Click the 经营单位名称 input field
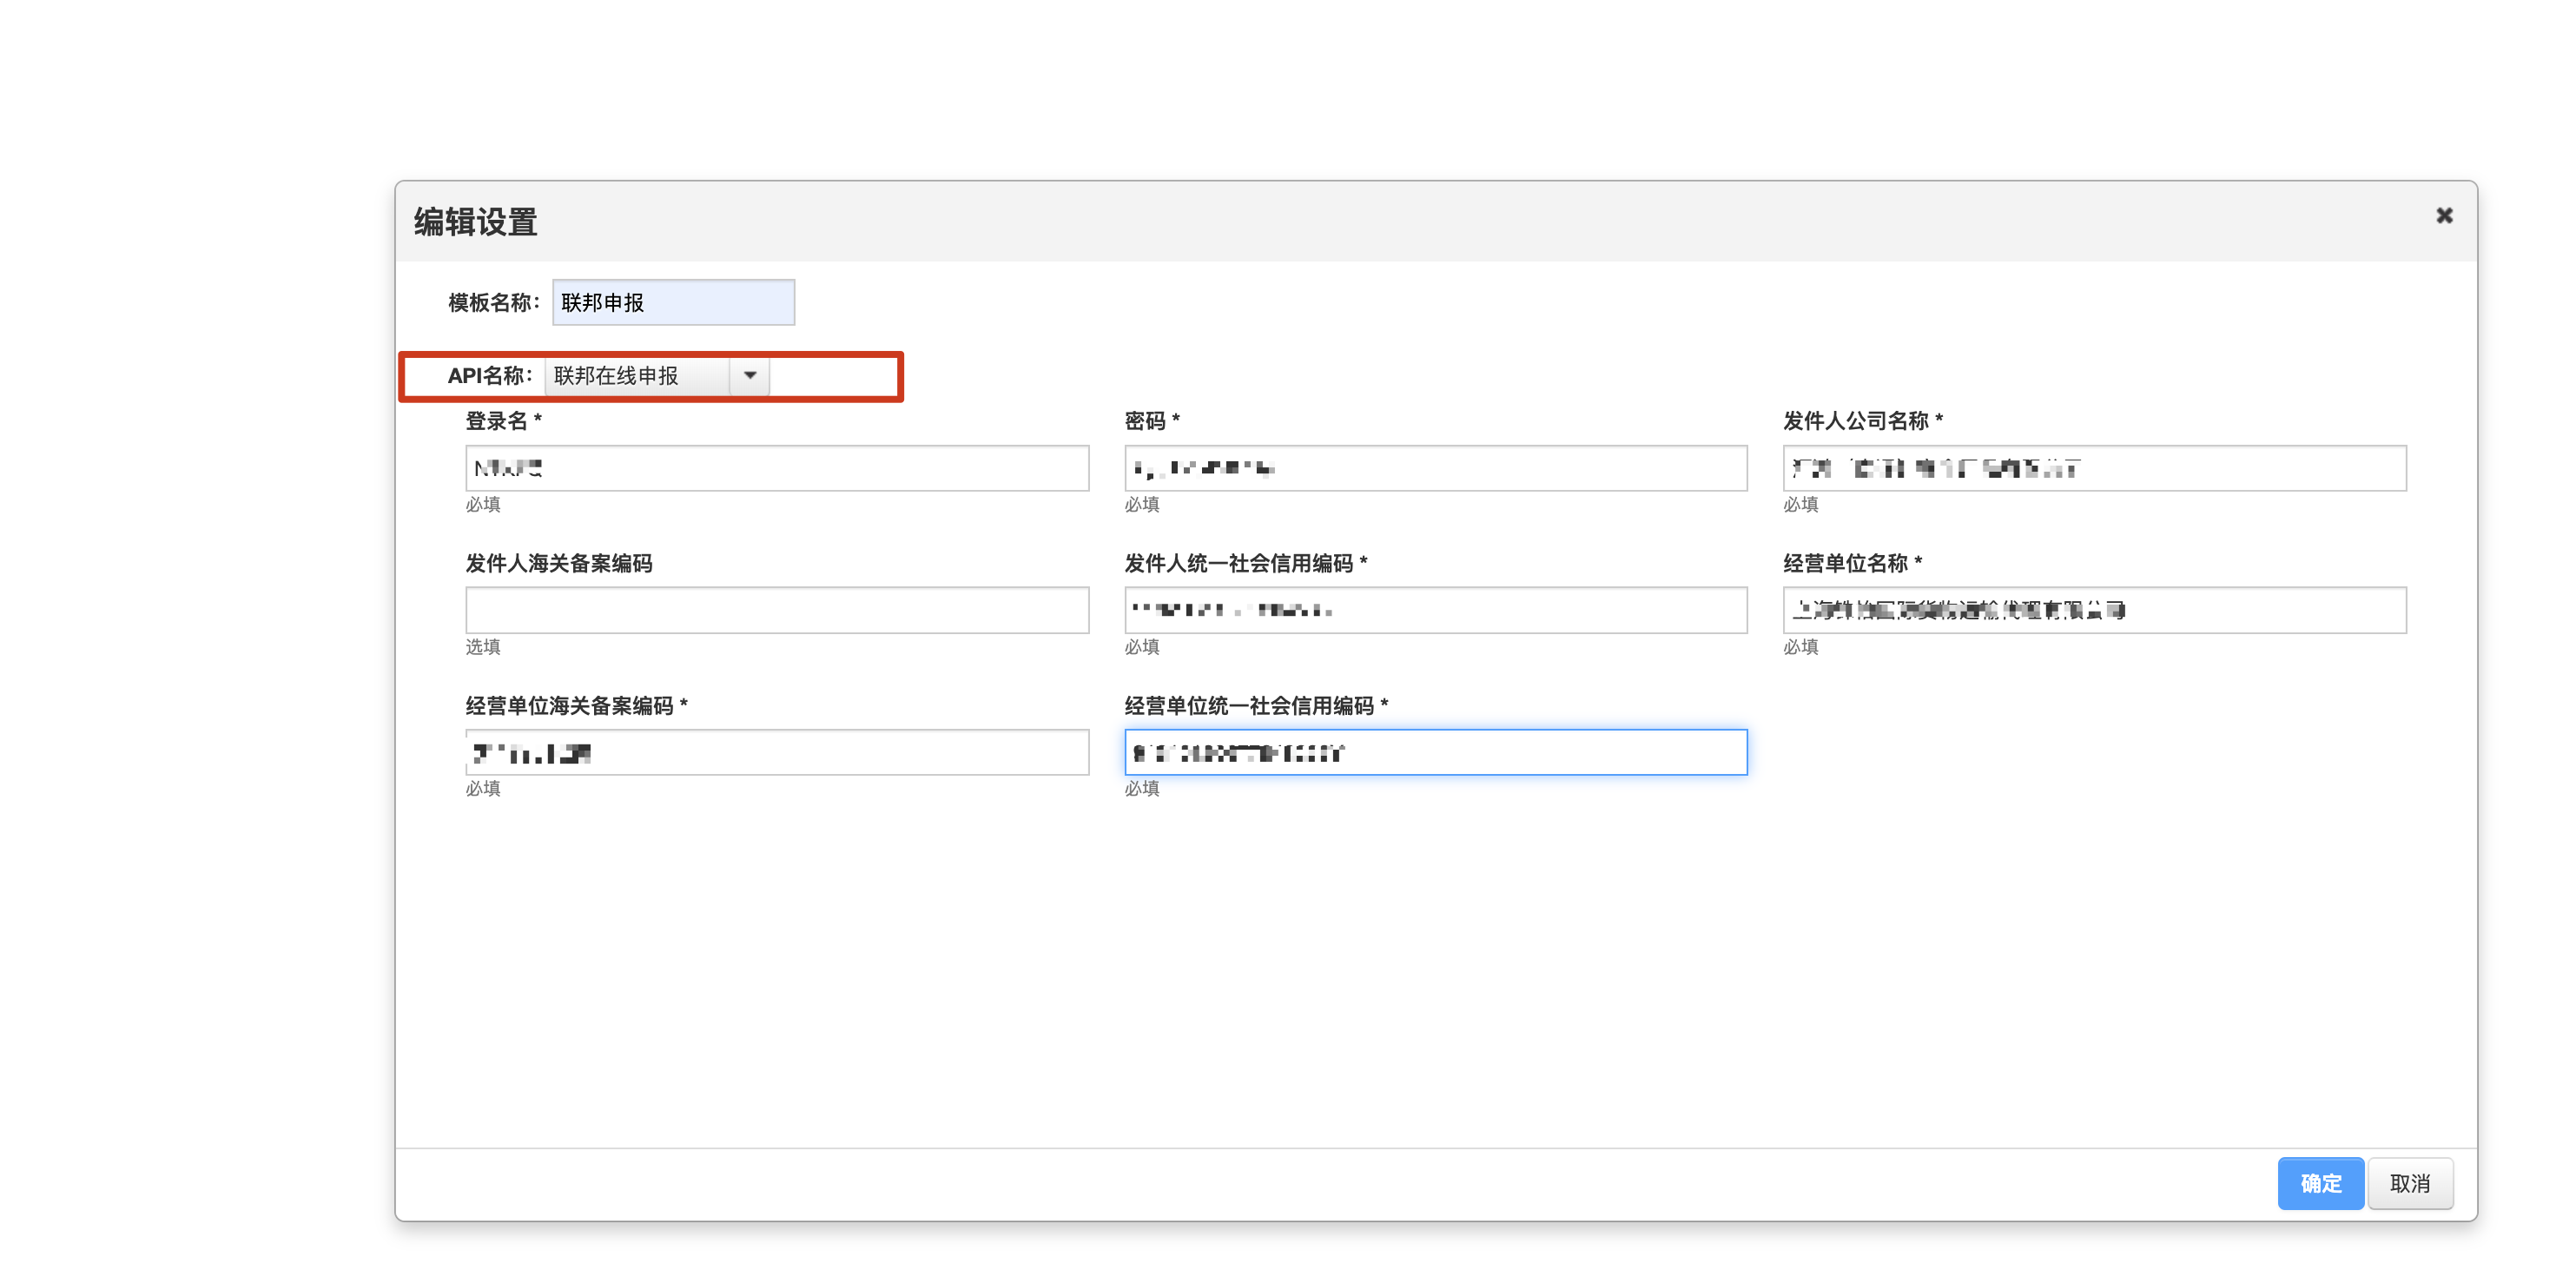The image size is (2576, 1270). 2094,610
